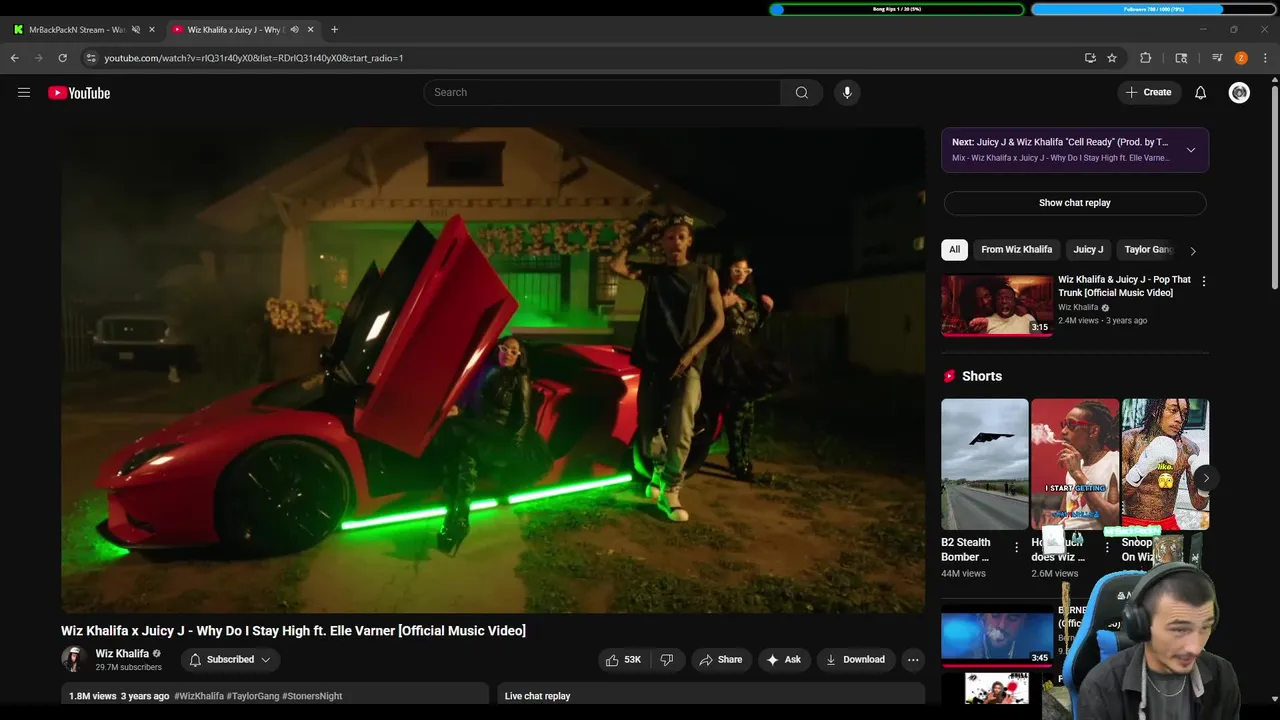The width and height of the screenshot is (1280, 720).
Task: Dislike the video with thumbs down
Action: click(x=667, y=659)
